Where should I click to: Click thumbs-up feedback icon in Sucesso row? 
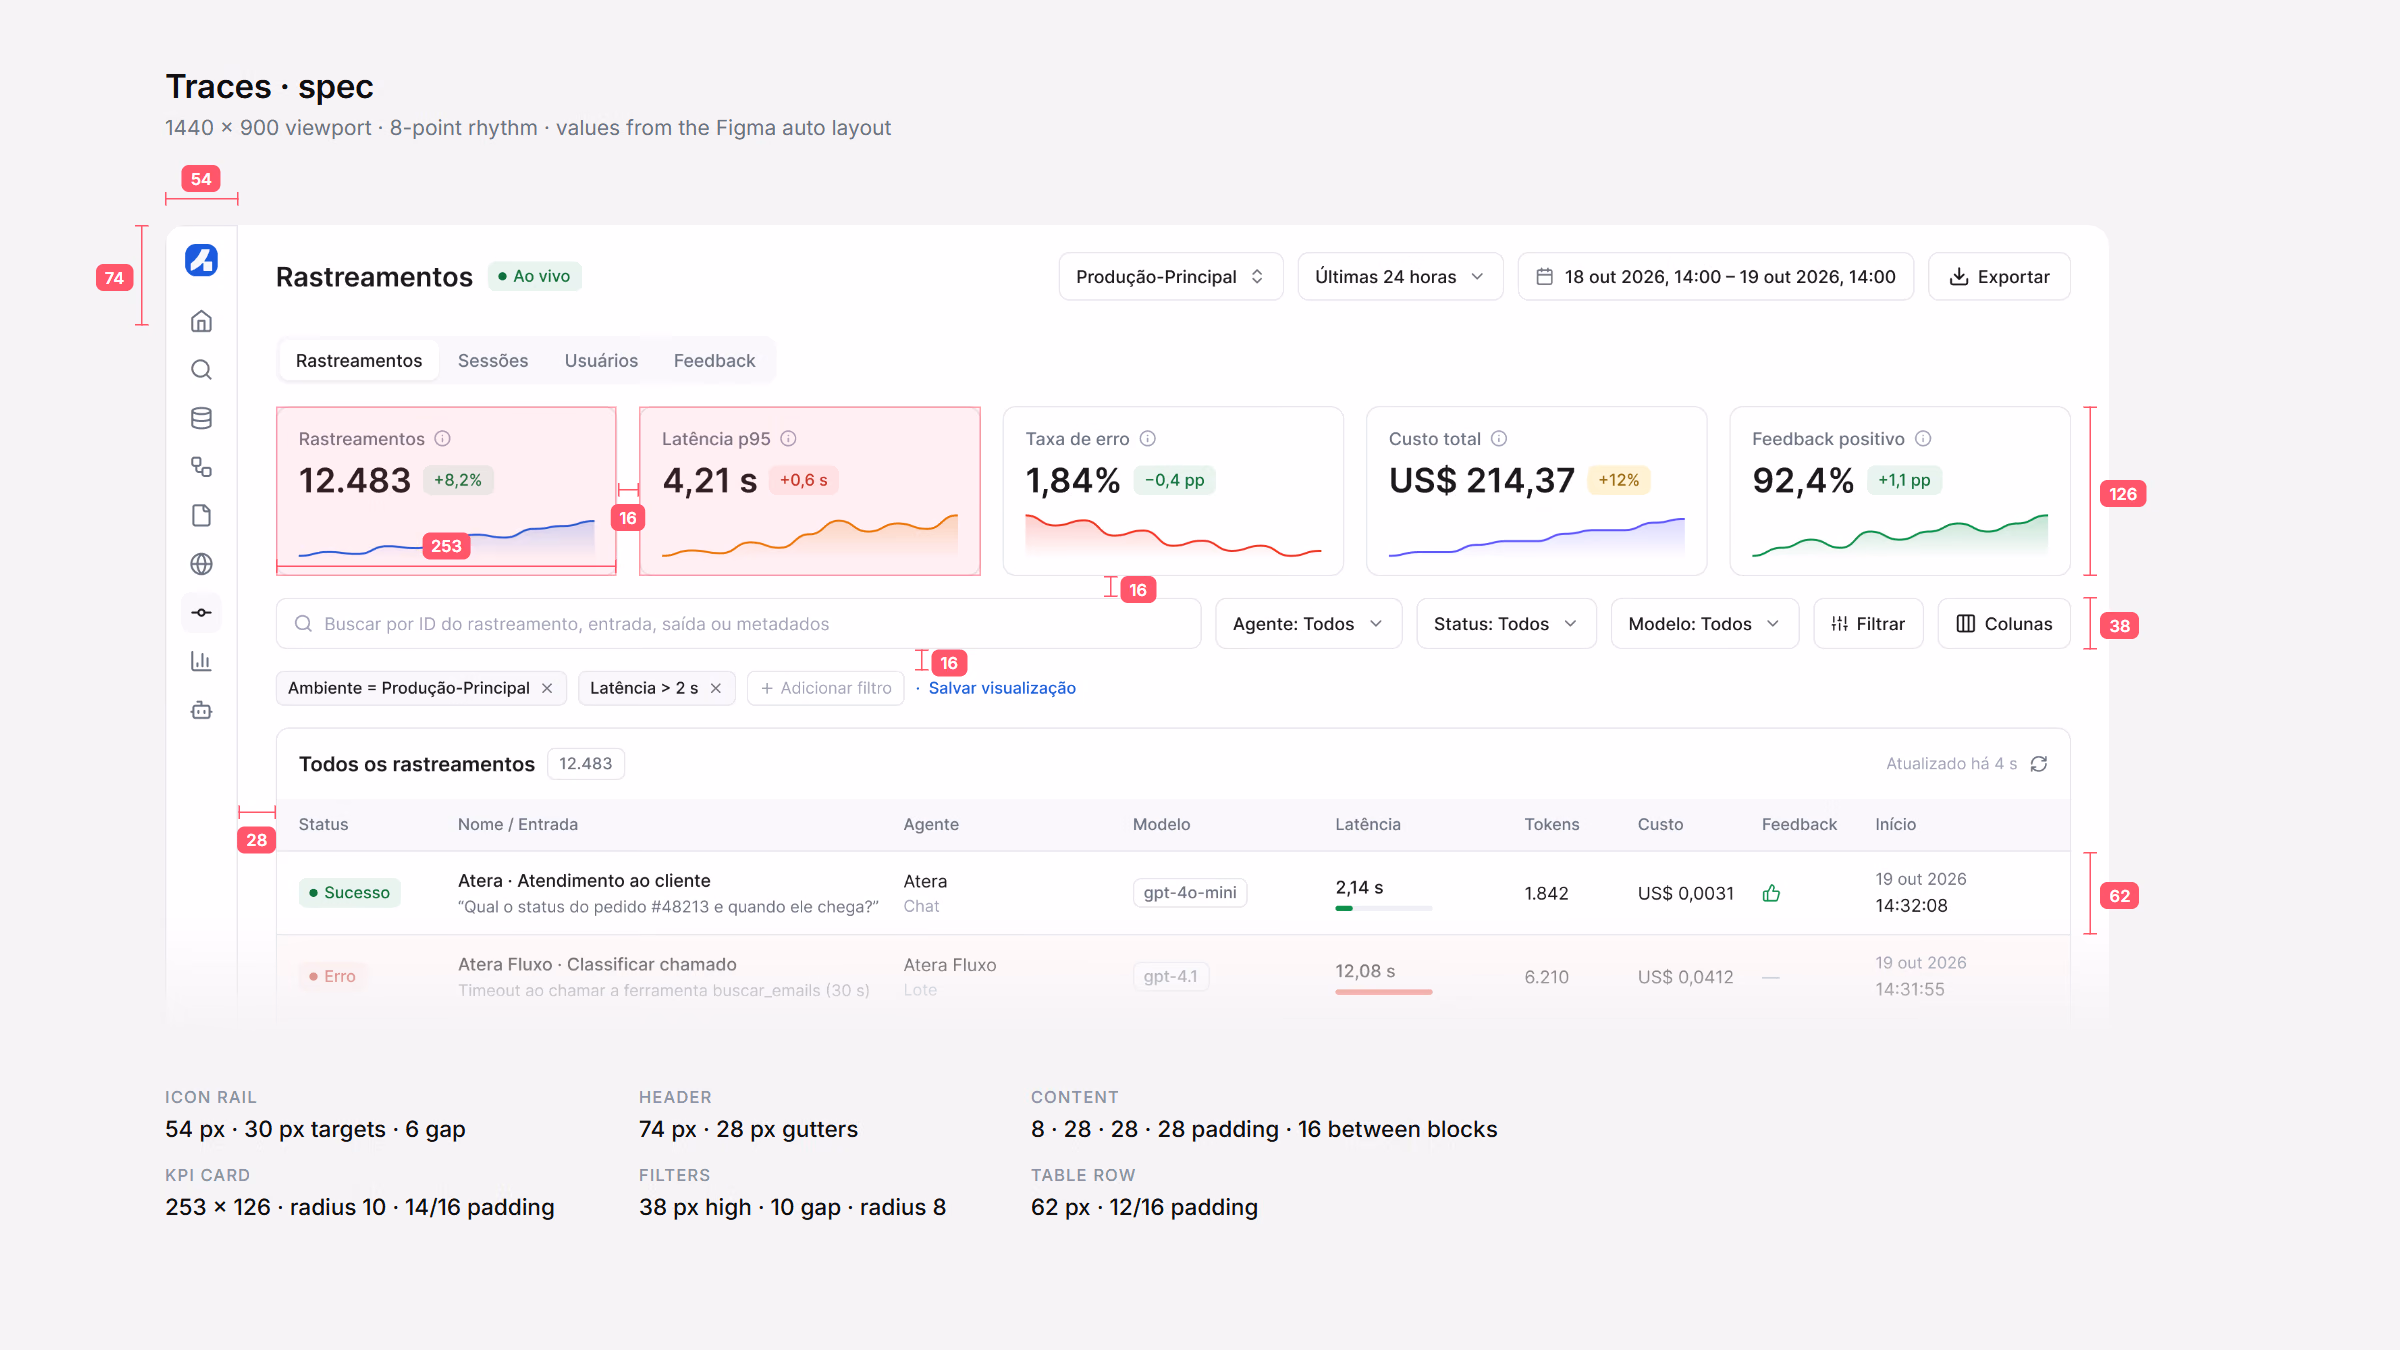pyautogui.click(x=1771, y=893)
